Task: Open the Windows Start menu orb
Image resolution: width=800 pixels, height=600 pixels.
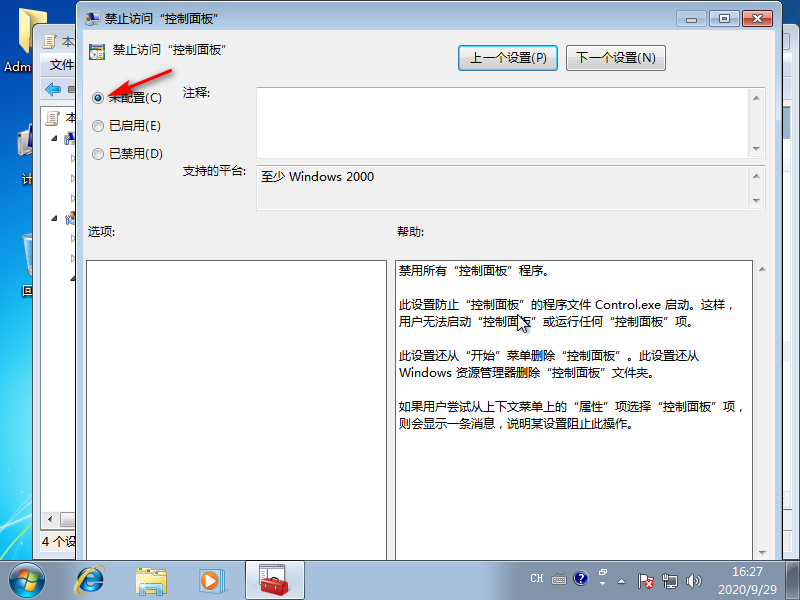Action: (x=27, y=578)
